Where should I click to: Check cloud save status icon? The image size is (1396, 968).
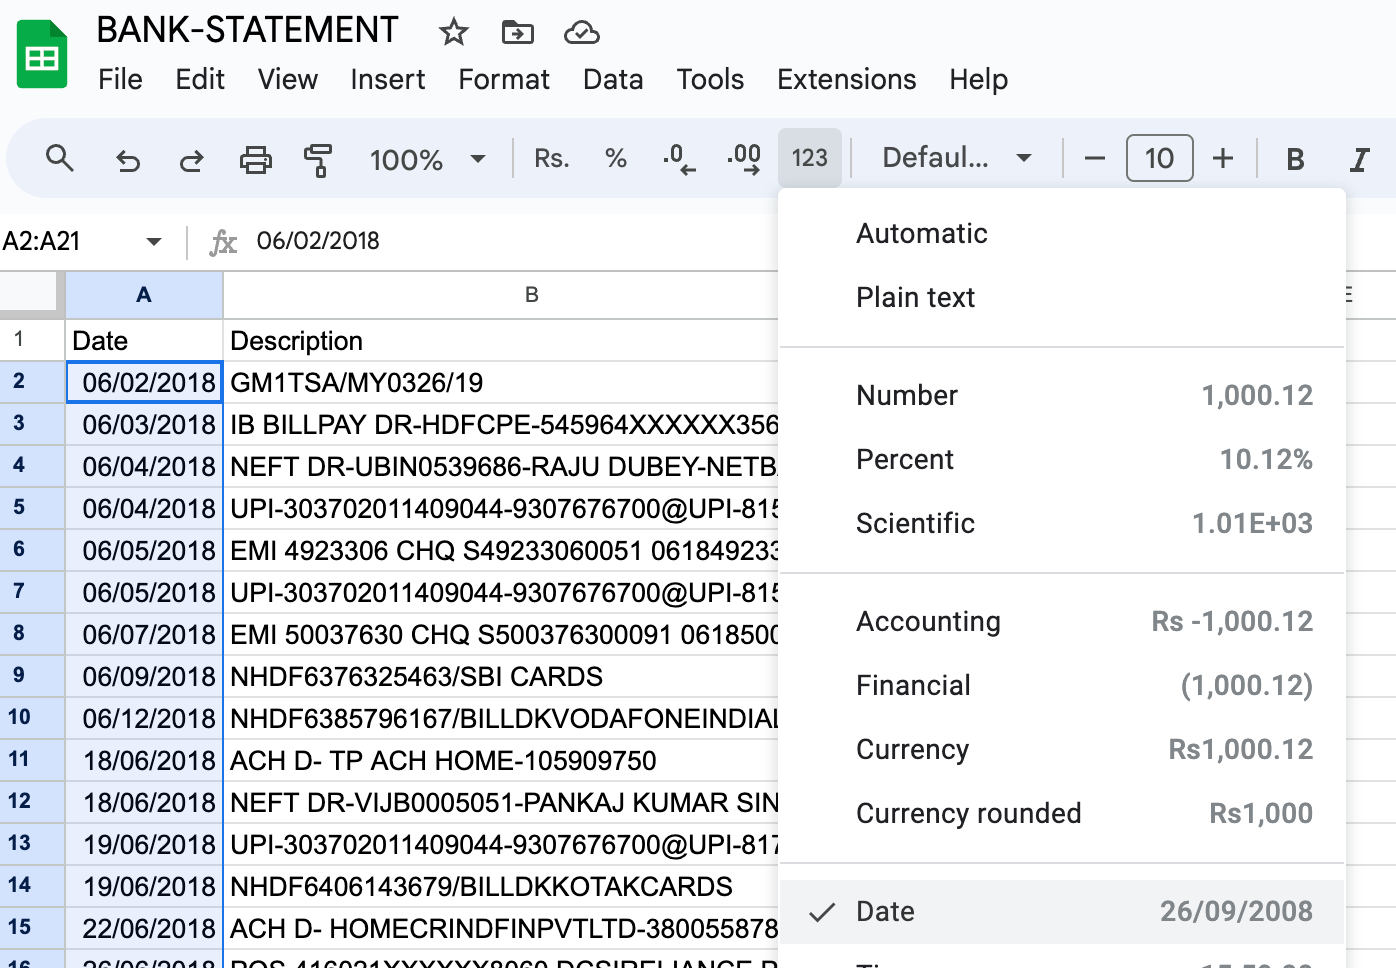(x=581, y=33)
